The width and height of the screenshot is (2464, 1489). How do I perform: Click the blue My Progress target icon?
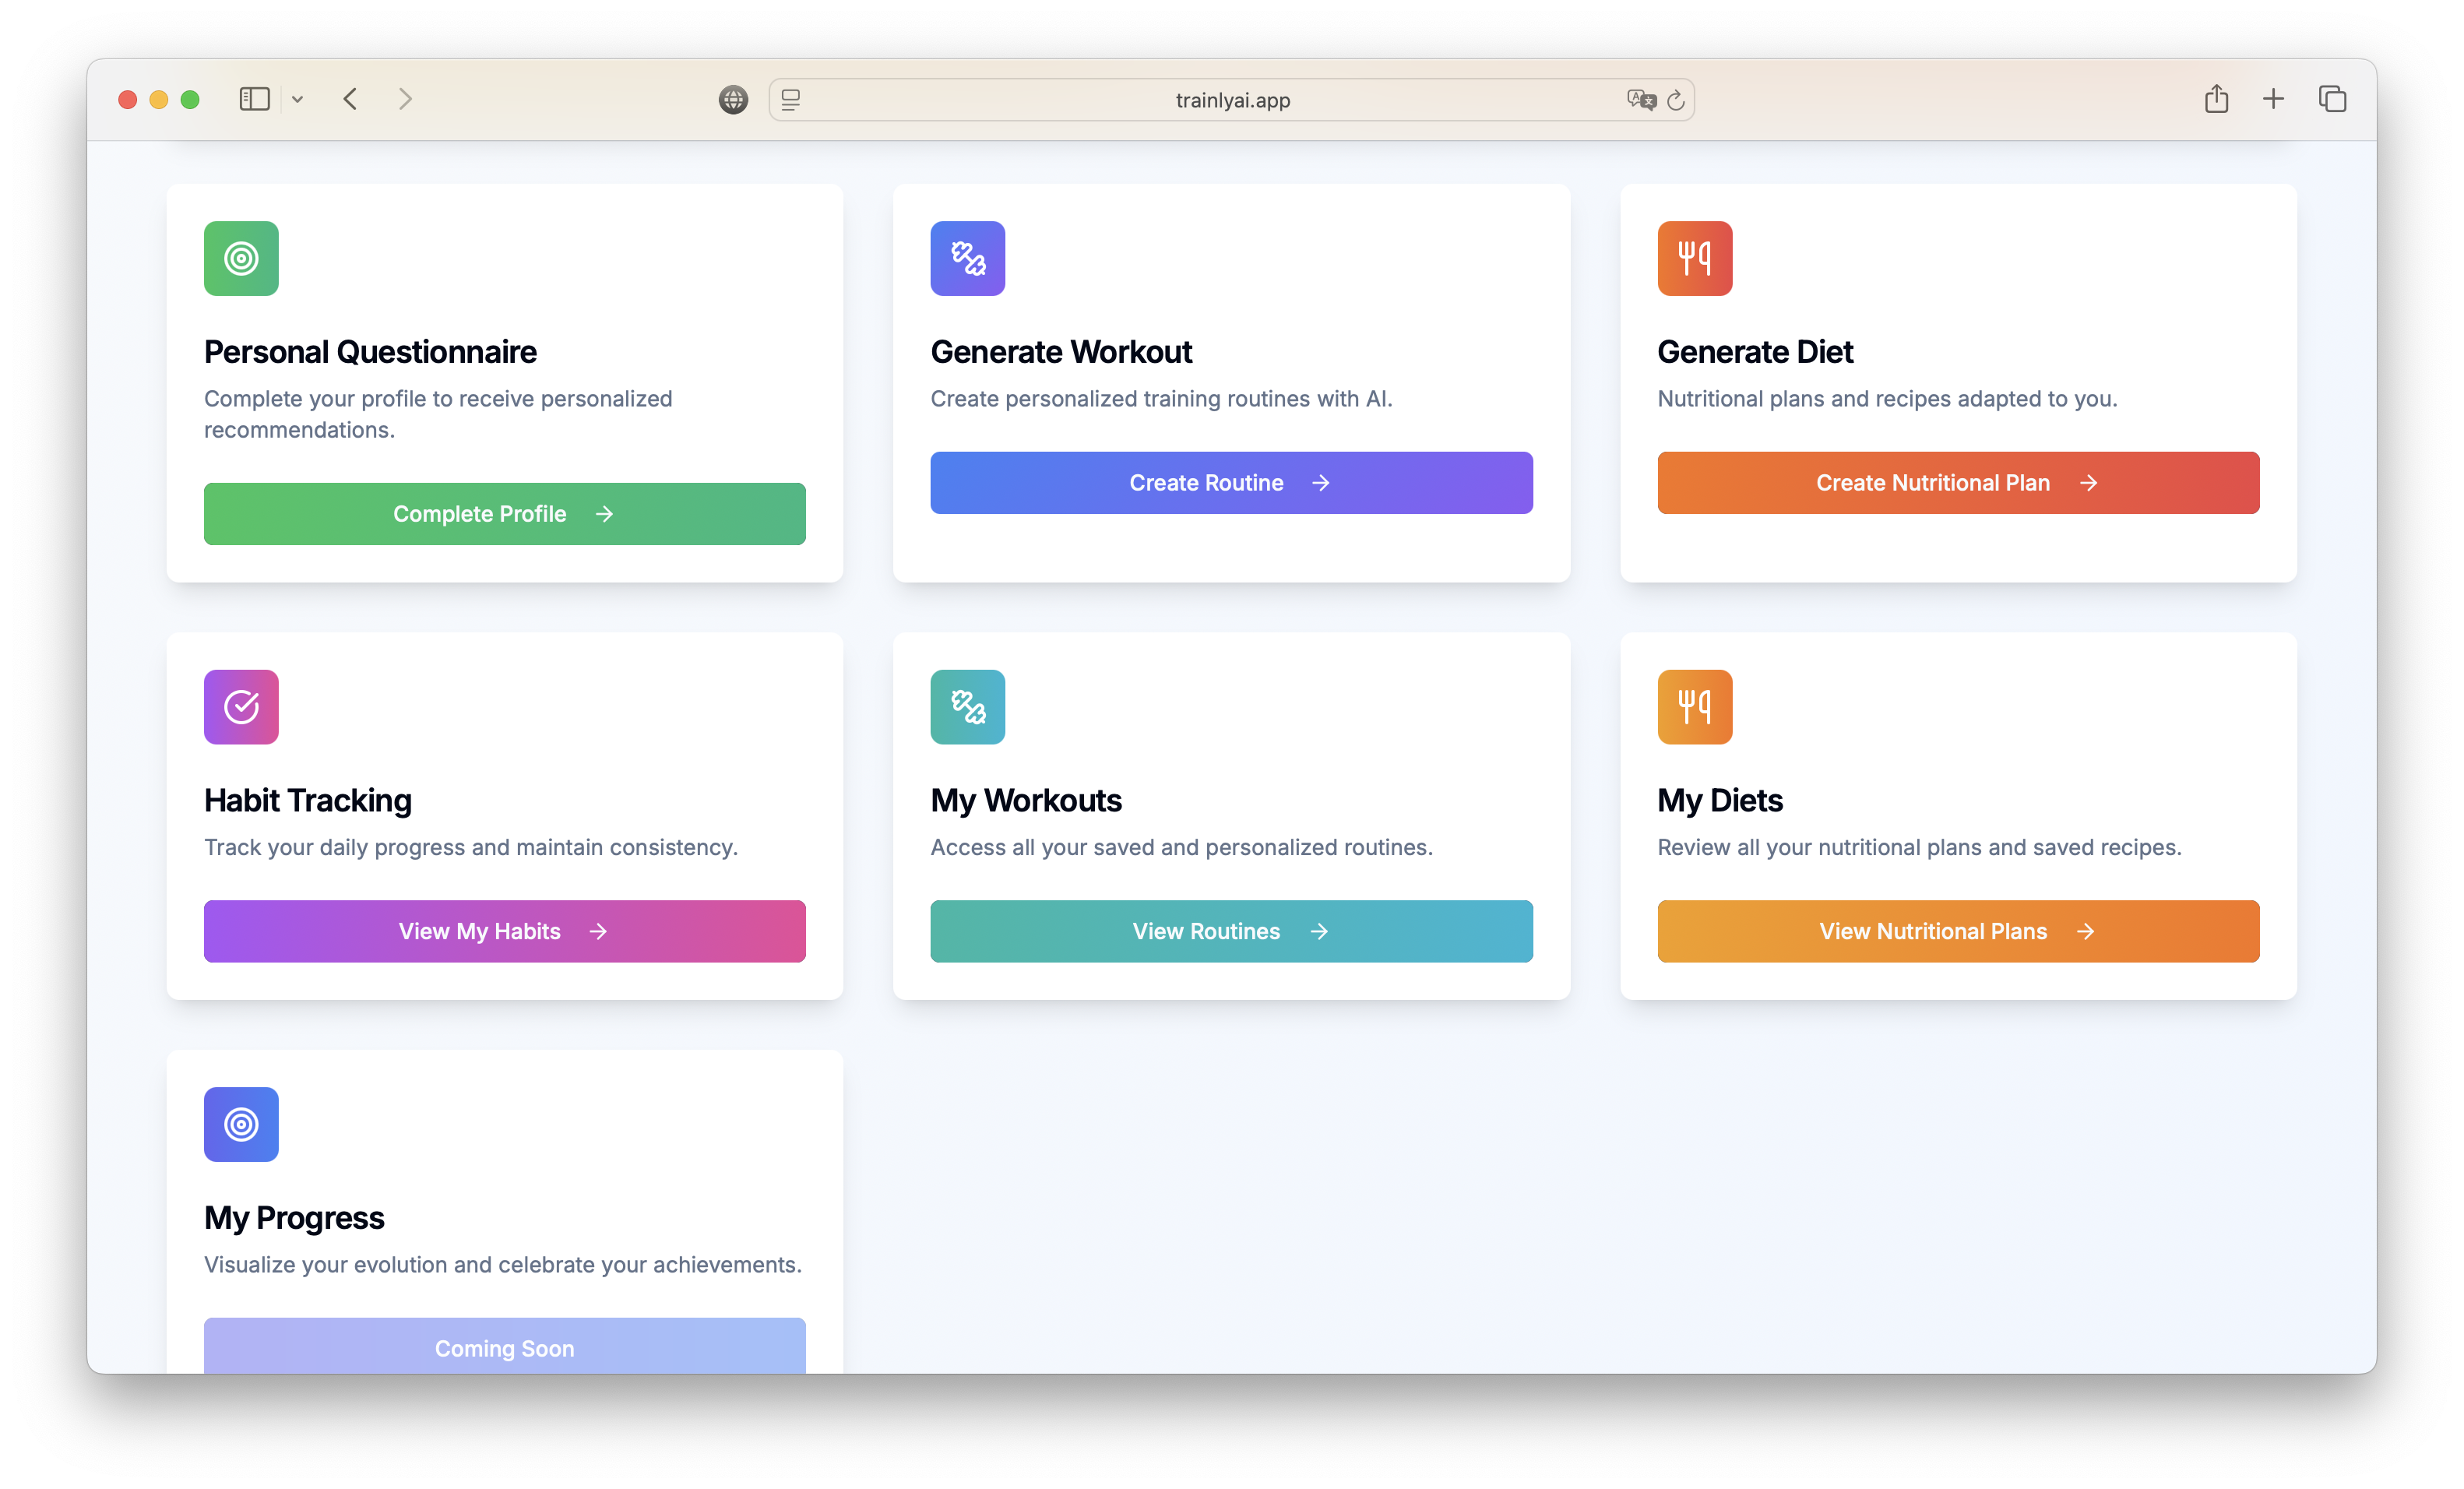pos(241,1124)
